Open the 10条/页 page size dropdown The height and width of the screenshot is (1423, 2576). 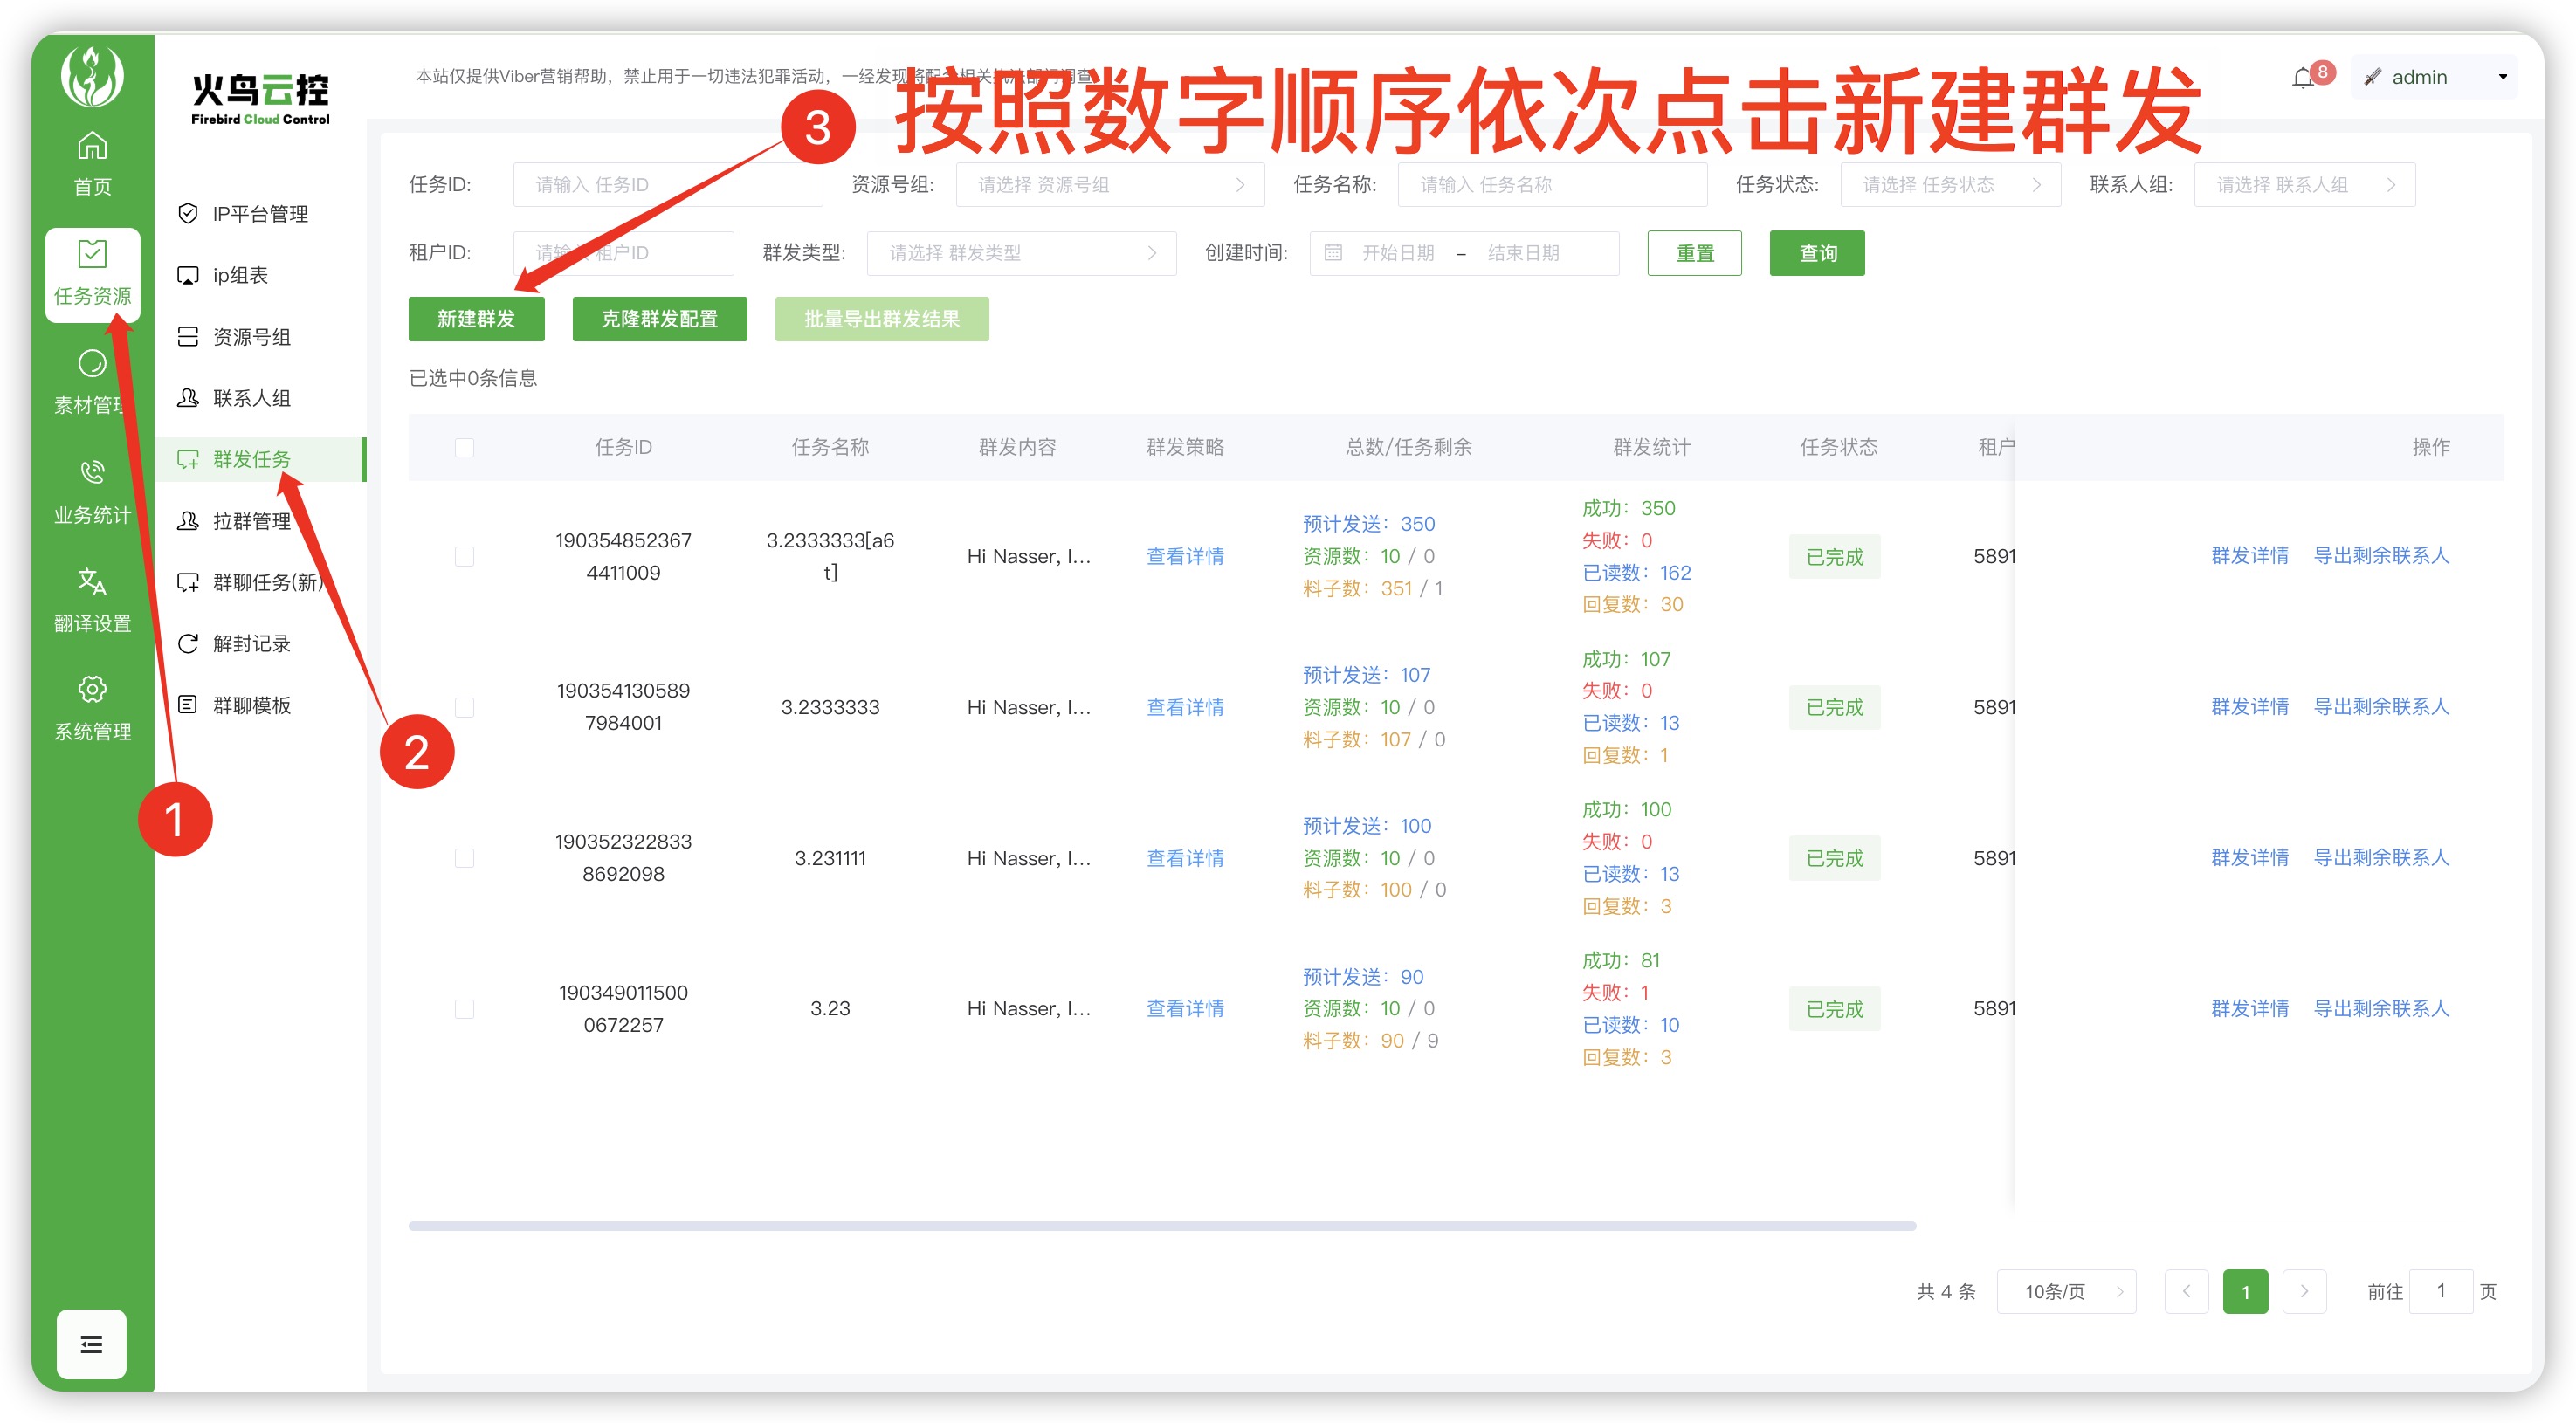click(2065, 1291)
